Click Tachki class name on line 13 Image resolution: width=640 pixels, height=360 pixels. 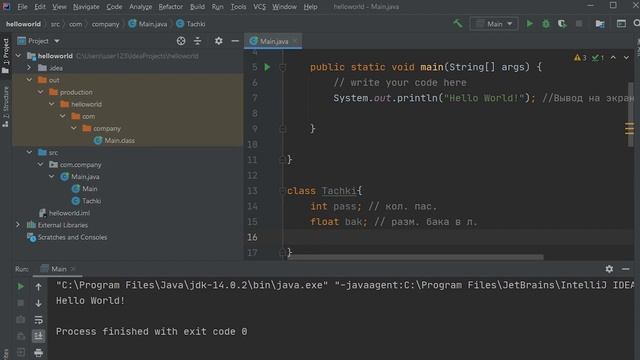339,191
